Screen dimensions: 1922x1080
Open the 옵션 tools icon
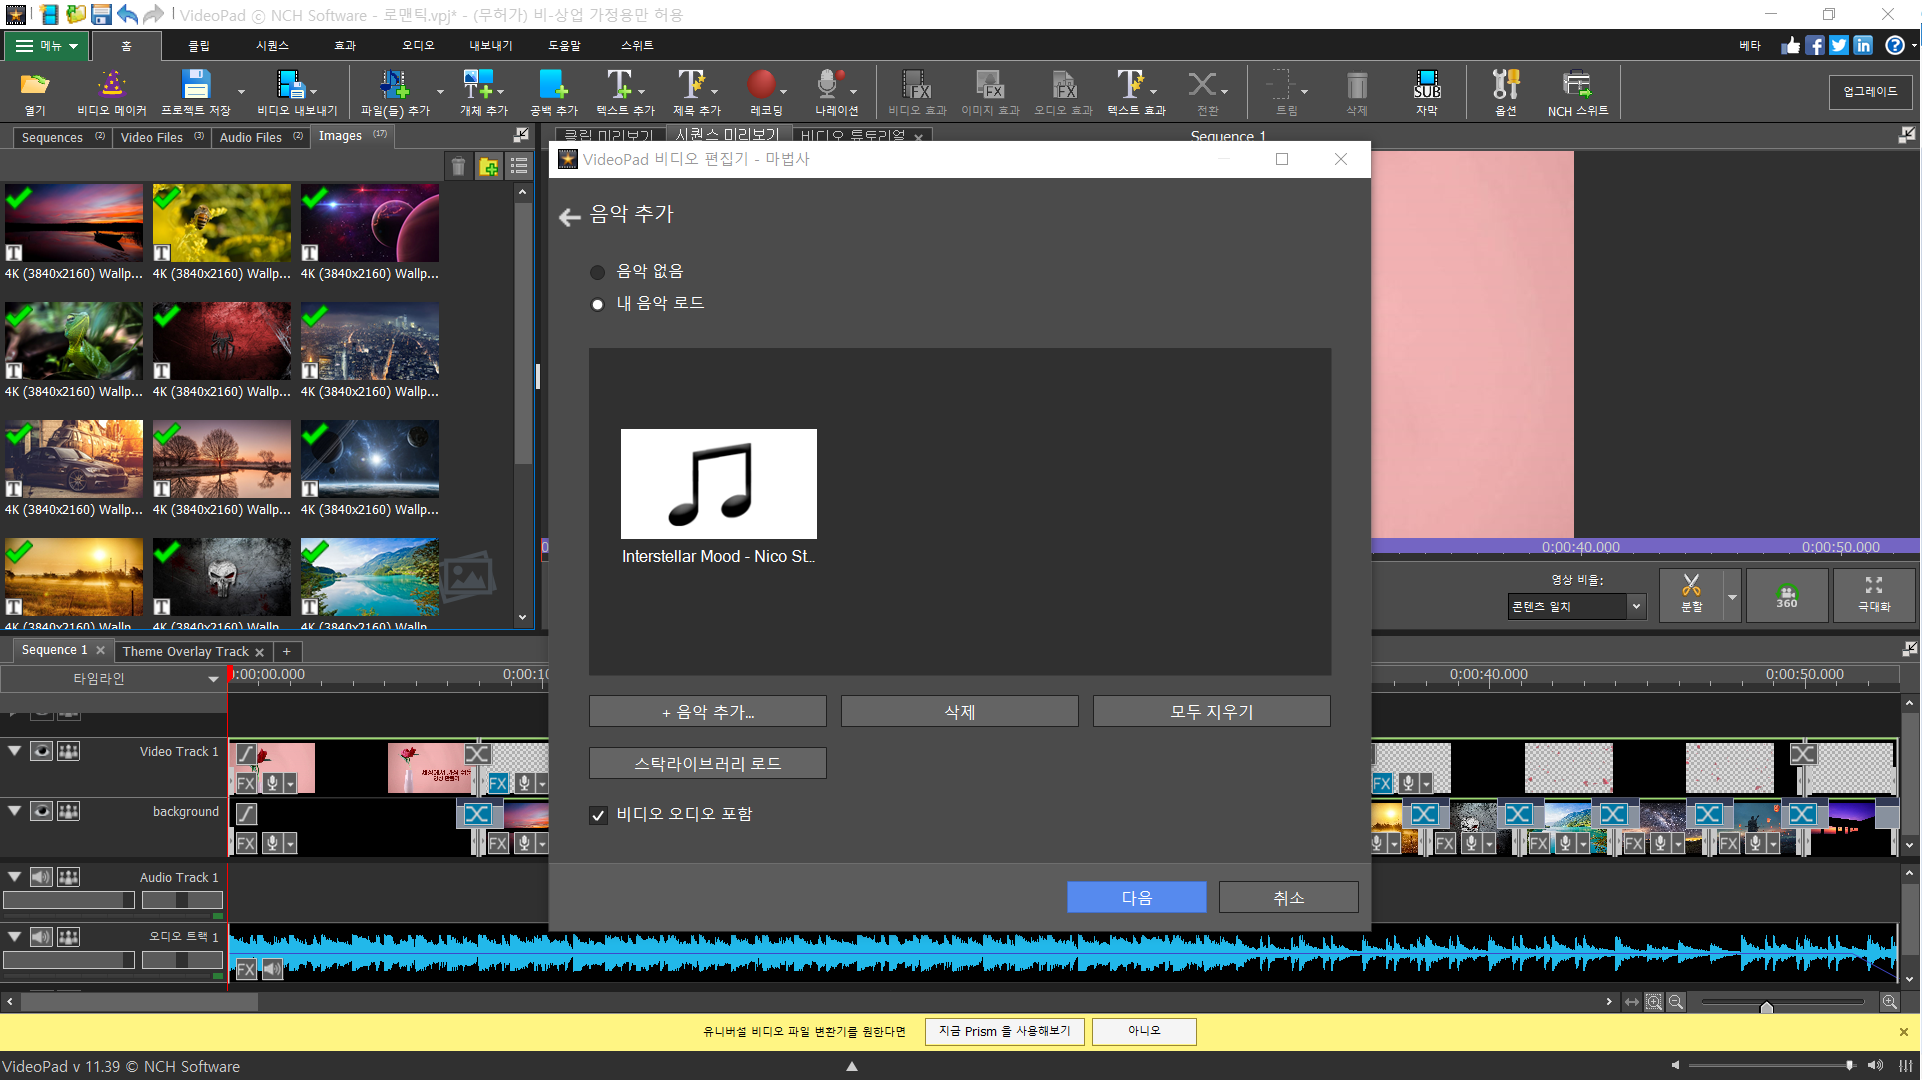coord(1505,85)
